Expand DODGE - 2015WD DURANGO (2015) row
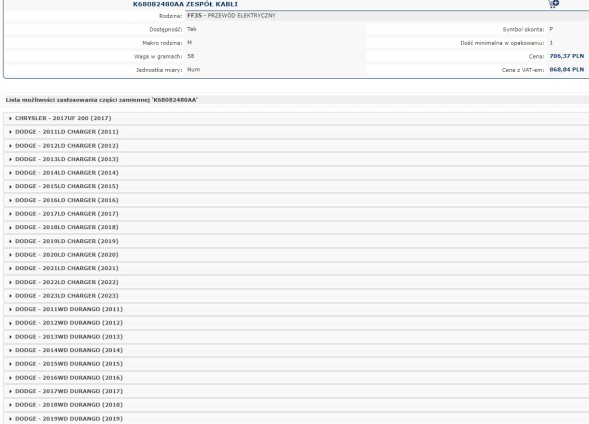The height and width of the screenshot is (424, 589). 296,364
